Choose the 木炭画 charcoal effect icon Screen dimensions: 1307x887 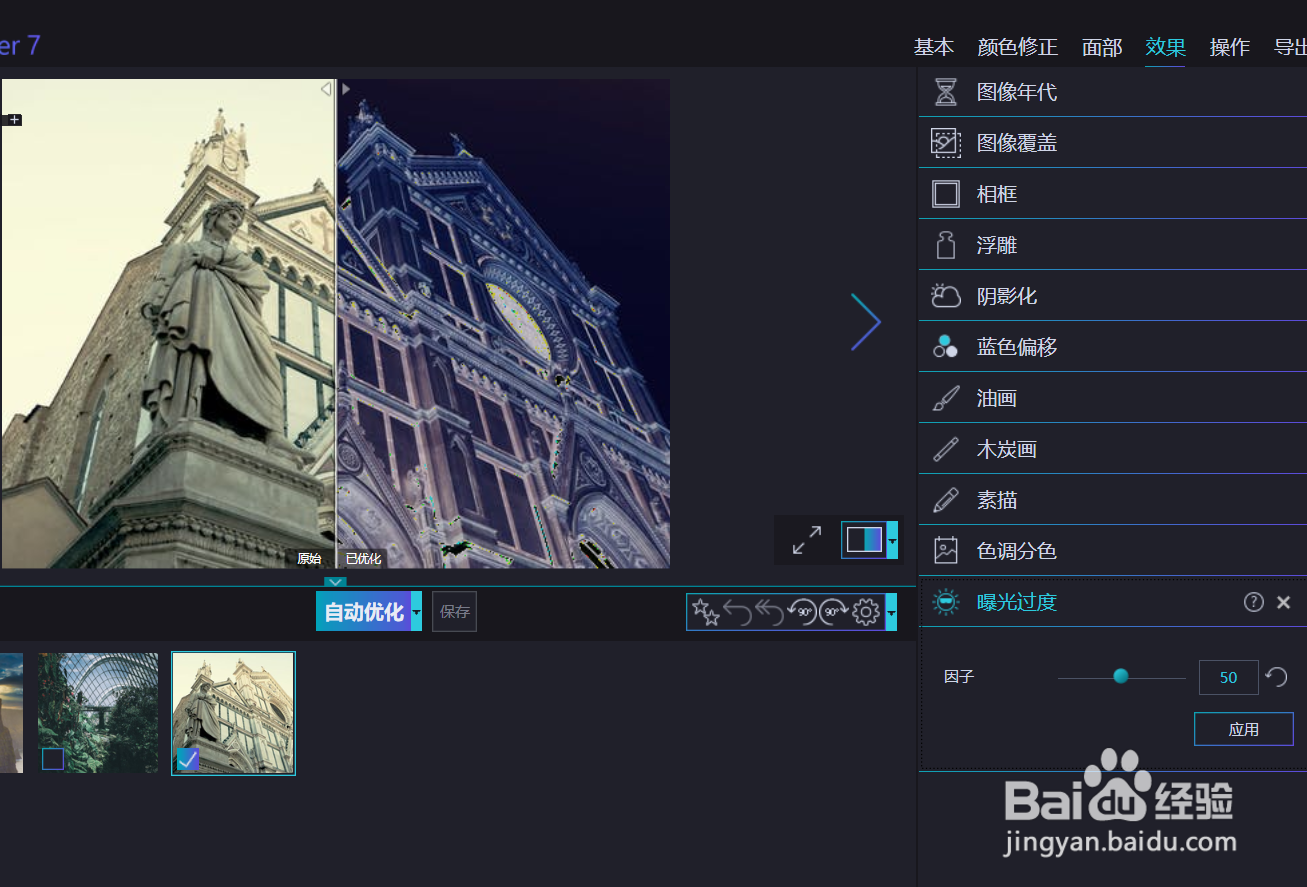(945, 449)
